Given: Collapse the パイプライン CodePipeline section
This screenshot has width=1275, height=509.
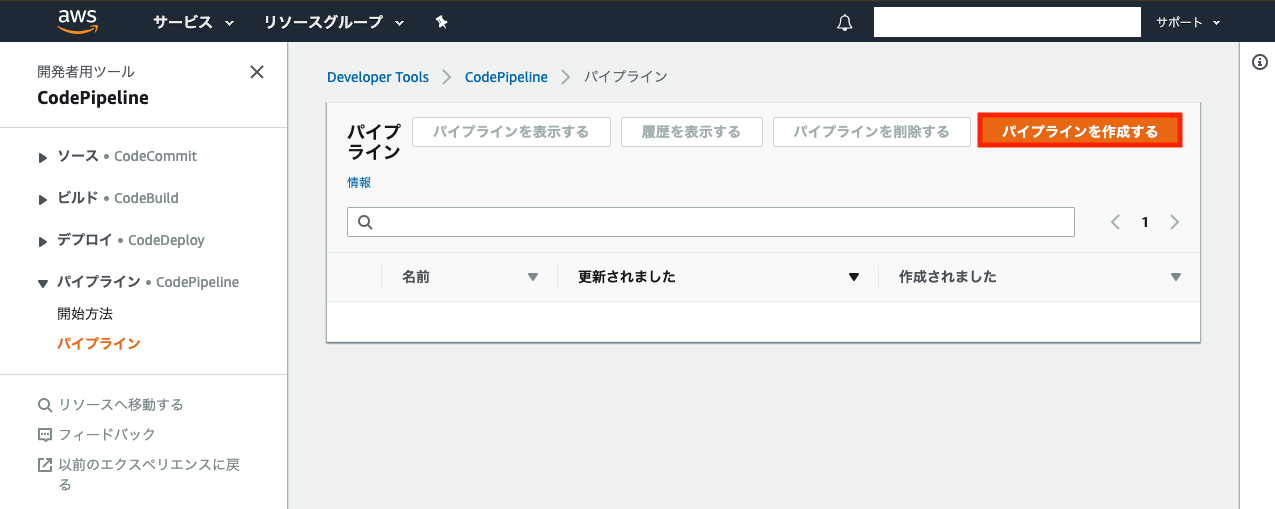Looking at the screenshot, I should (x=43, y=284).
